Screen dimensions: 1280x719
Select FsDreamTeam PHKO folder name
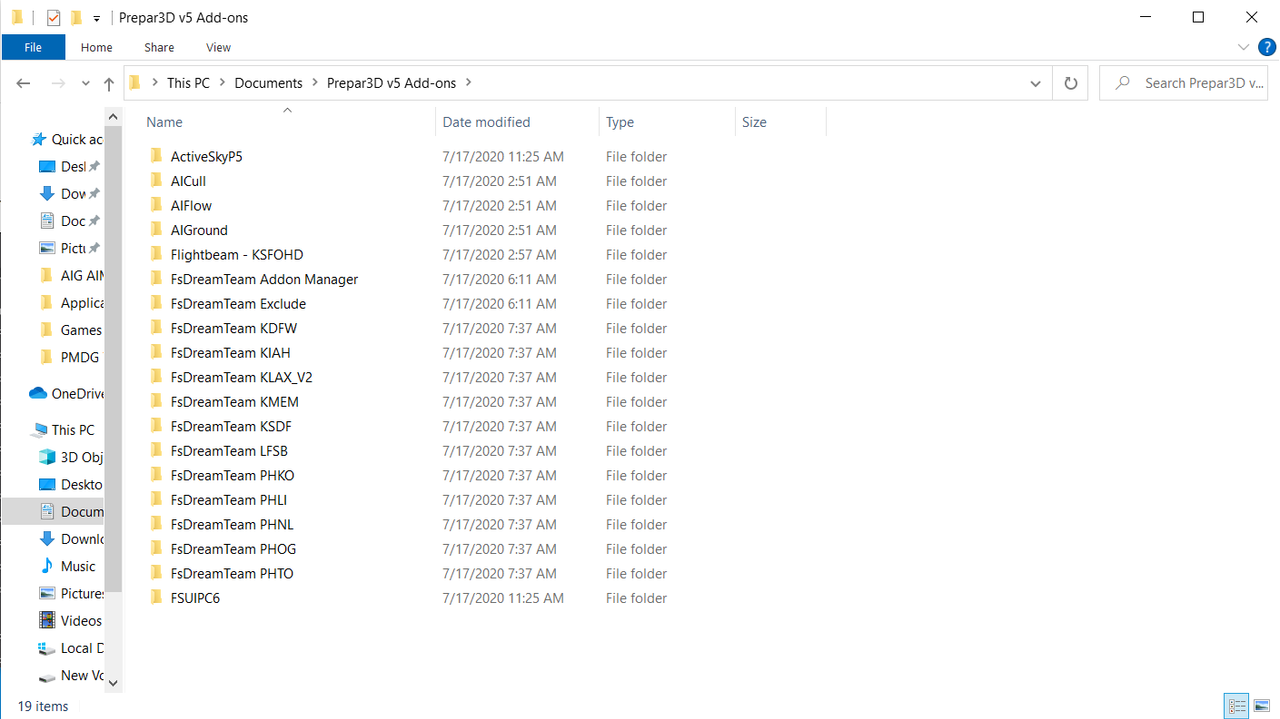coord(233,475)
